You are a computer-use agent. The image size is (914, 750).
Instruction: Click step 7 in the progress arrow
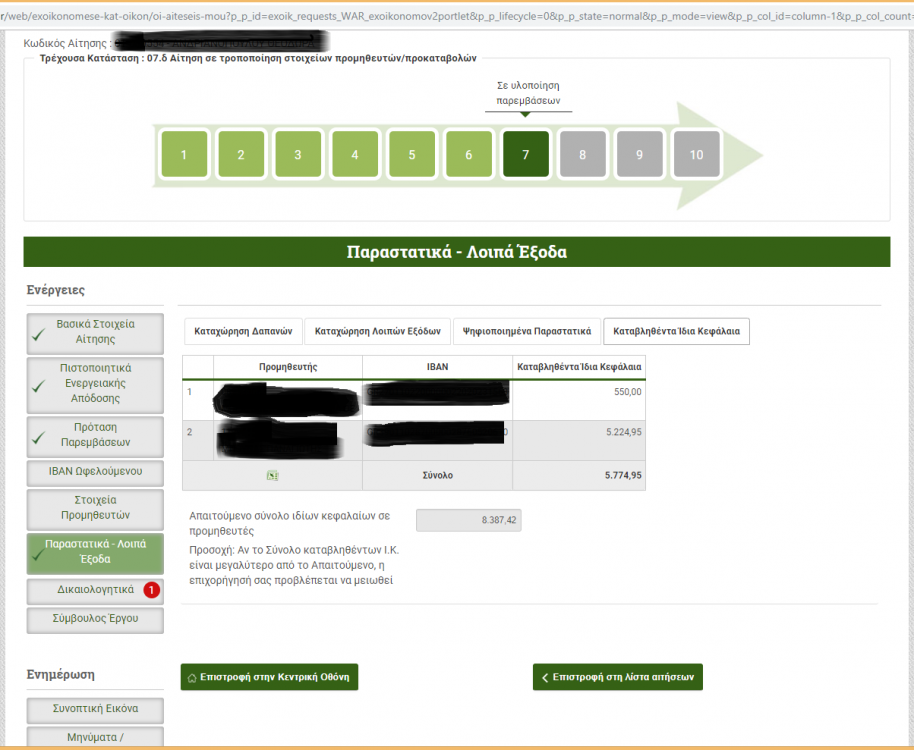click(525, 155)
